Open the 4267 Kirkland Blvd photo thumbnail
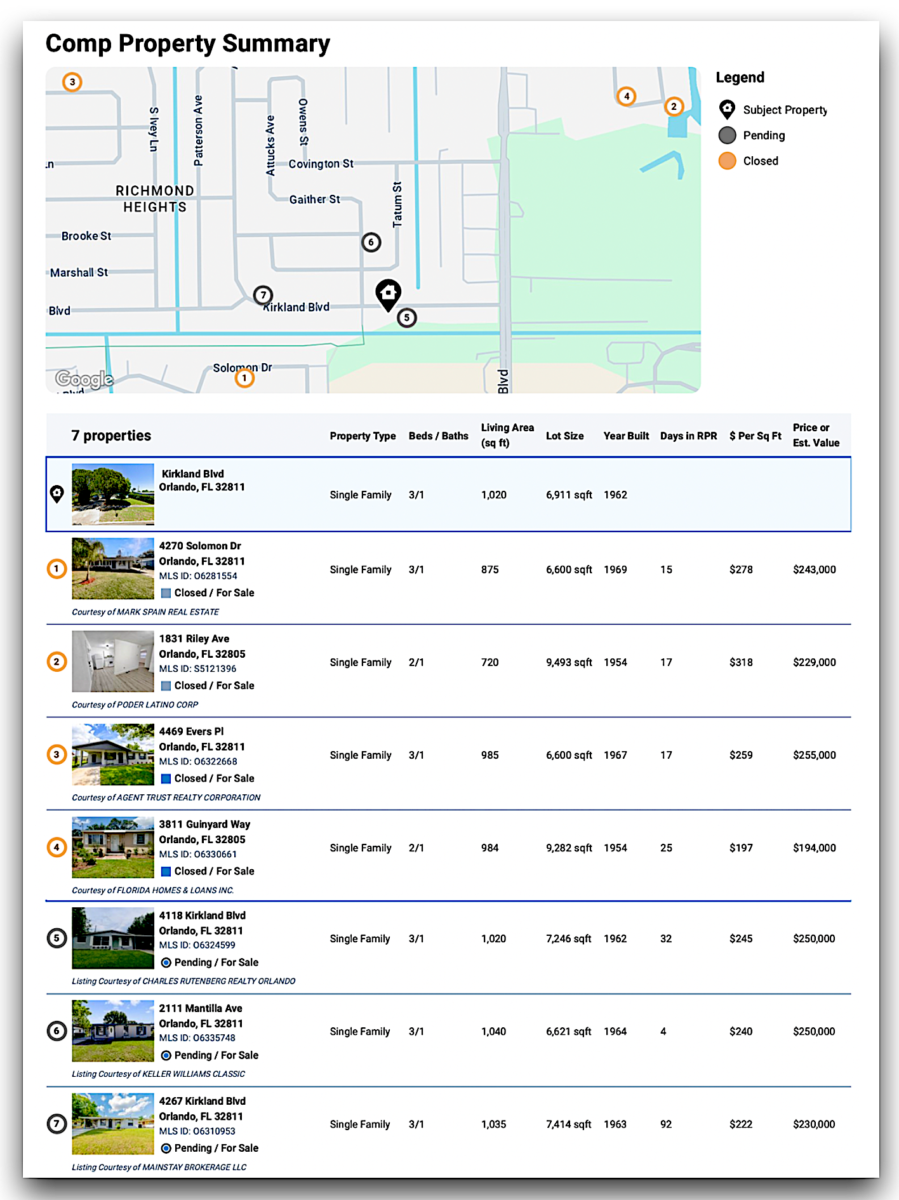The width and height of the screenshot is (899, 1200). pyautogui.click(x=113, y=1124)
